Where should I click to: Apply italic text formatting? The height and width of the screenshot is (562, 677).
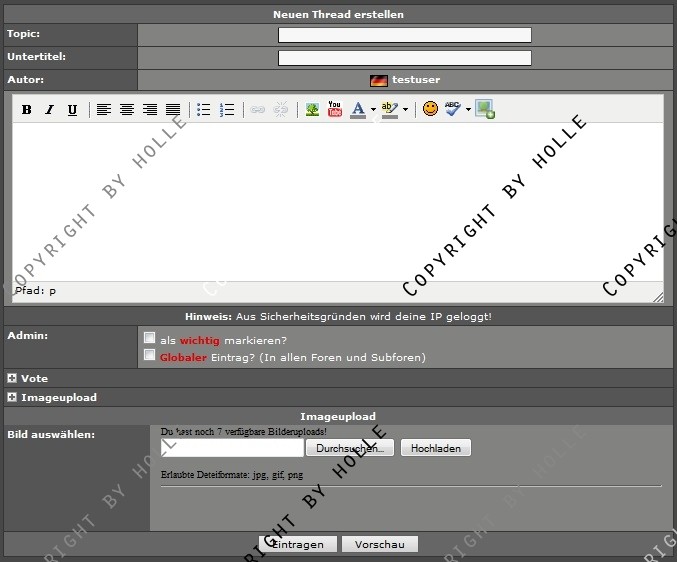(x=49, y=110)
